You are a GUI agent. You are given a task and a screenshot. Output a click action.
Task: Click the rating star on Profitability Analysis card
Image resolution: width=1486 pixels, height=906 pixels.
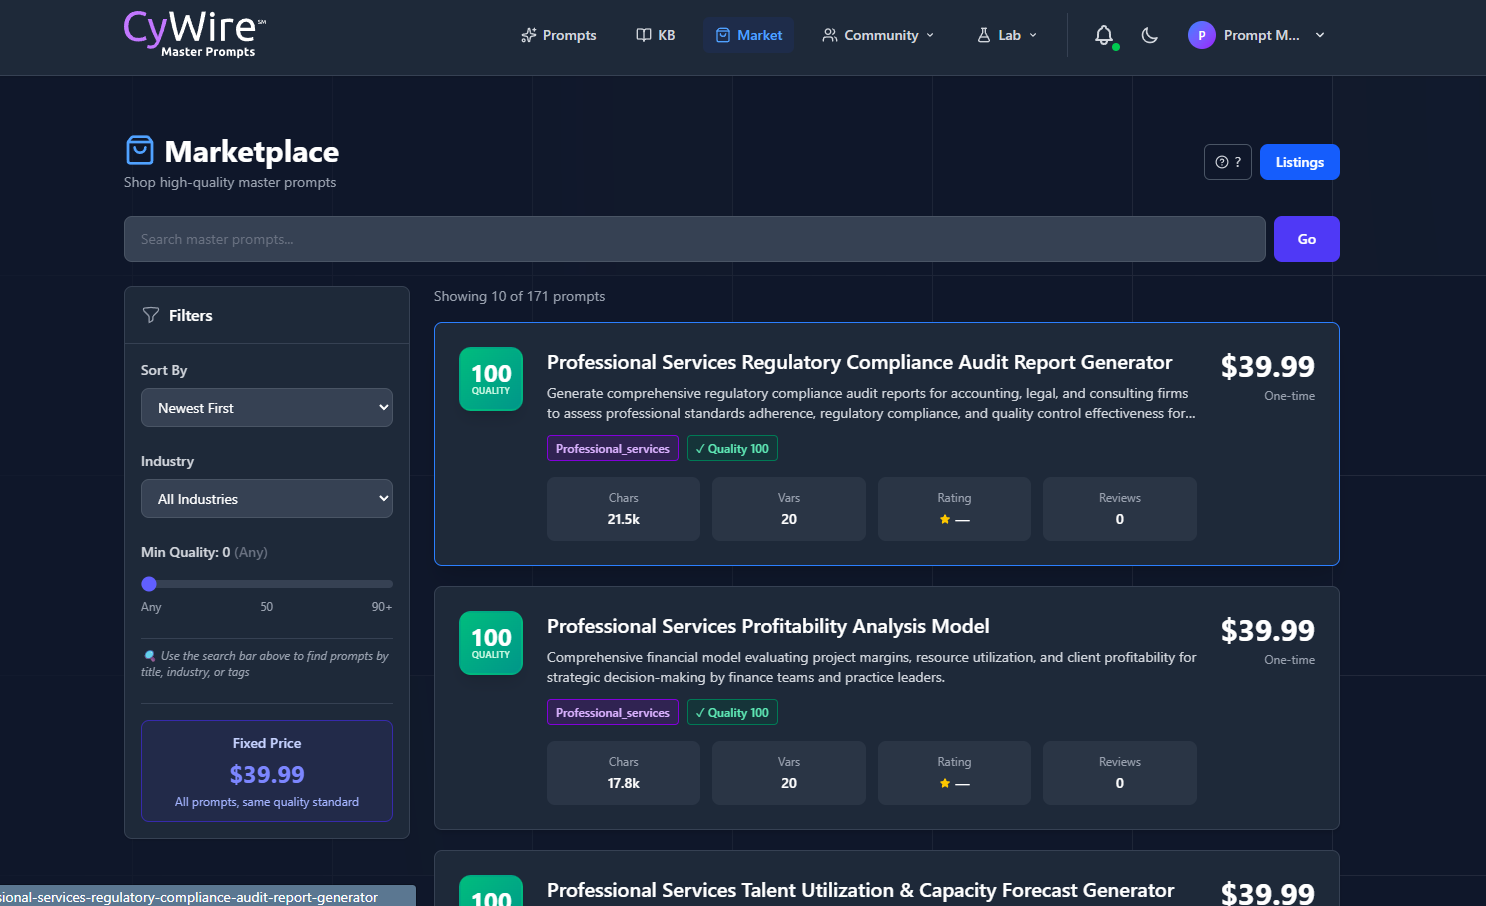(945, 783)
